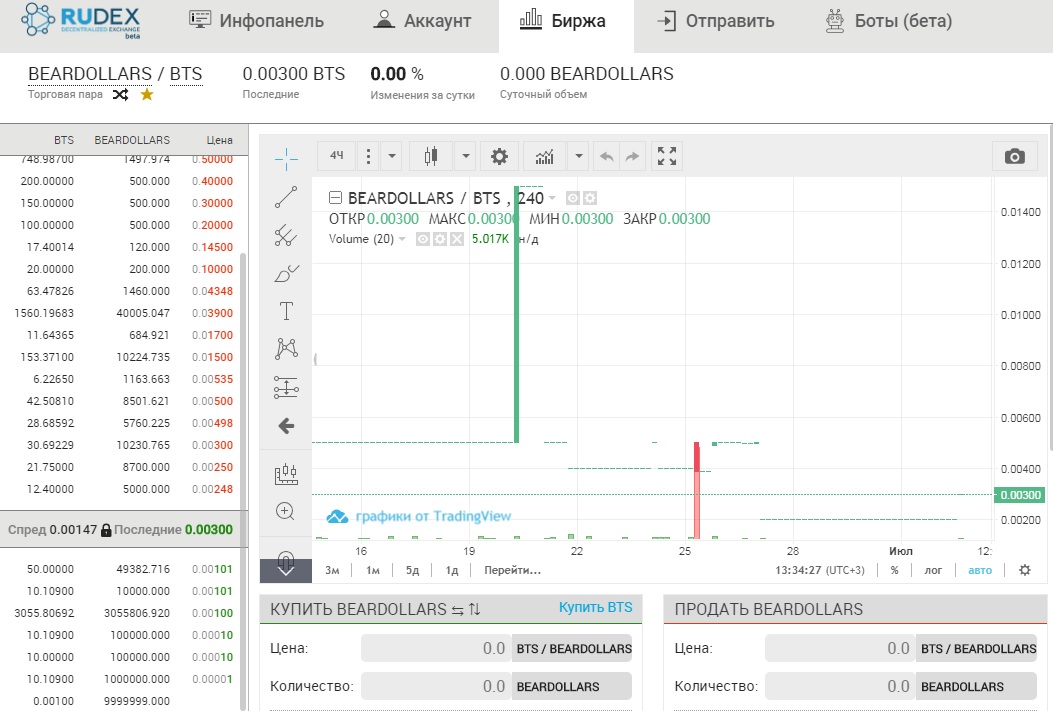Open the Аккаунт tab
This screenshot has height=711, width=1053.
click(x=422, y=21)
